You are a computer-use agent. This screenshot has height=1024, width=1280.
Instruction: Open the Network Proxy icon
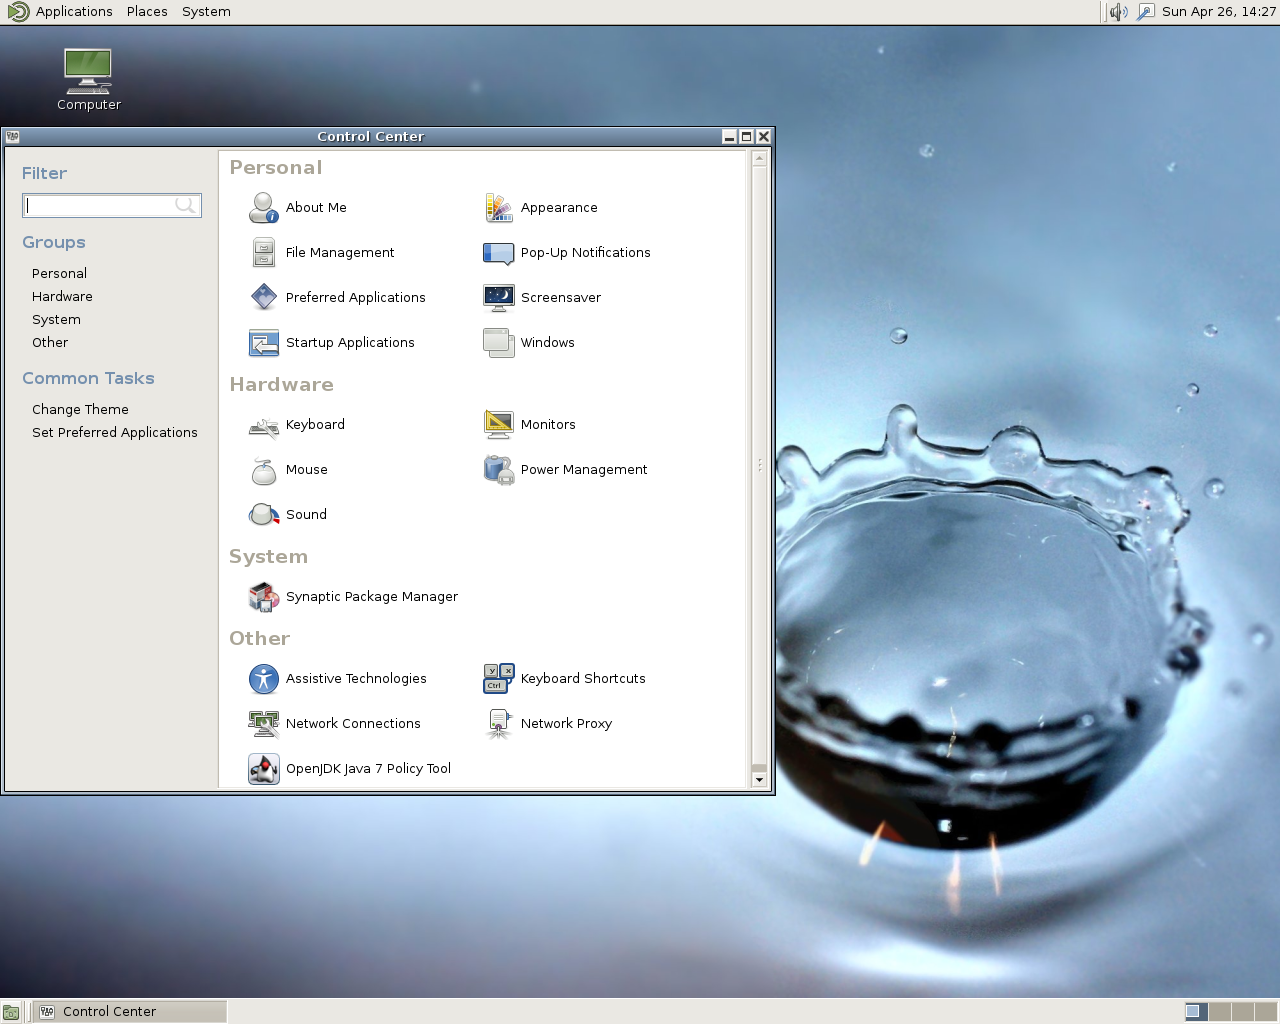tap(498, 723)
